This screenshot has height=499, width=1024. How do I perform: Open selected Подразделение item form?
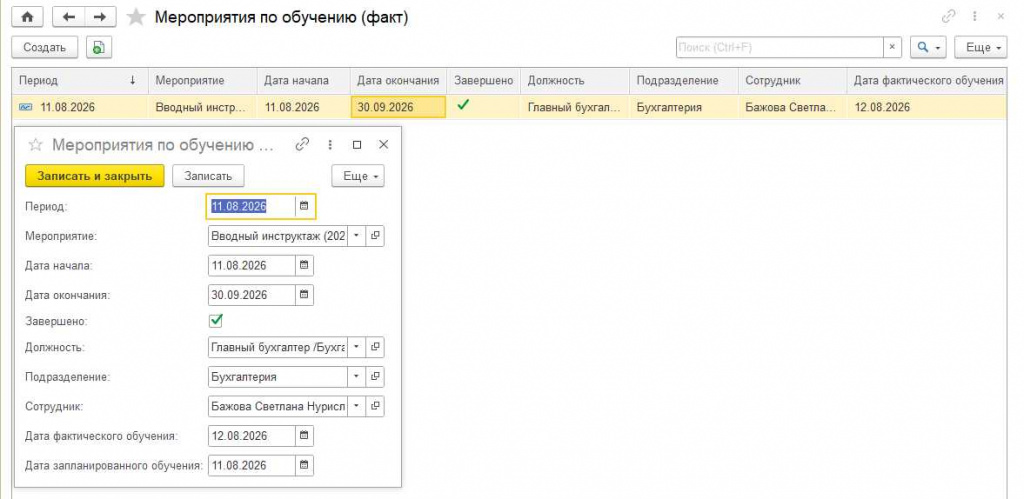click(x=375, y=377)
